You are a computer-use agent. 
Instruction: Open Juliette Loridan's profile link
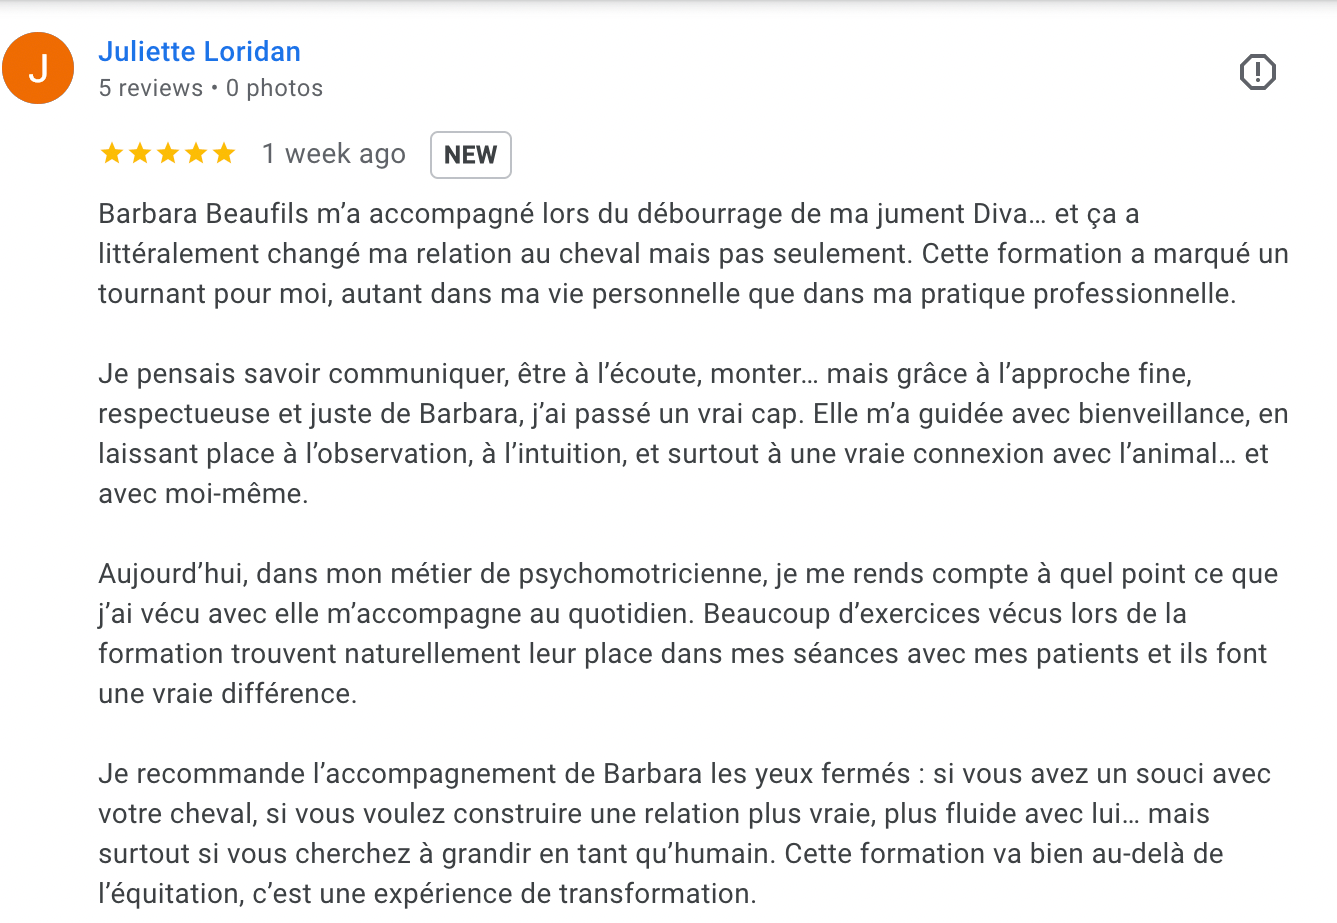tap(199, 52)
